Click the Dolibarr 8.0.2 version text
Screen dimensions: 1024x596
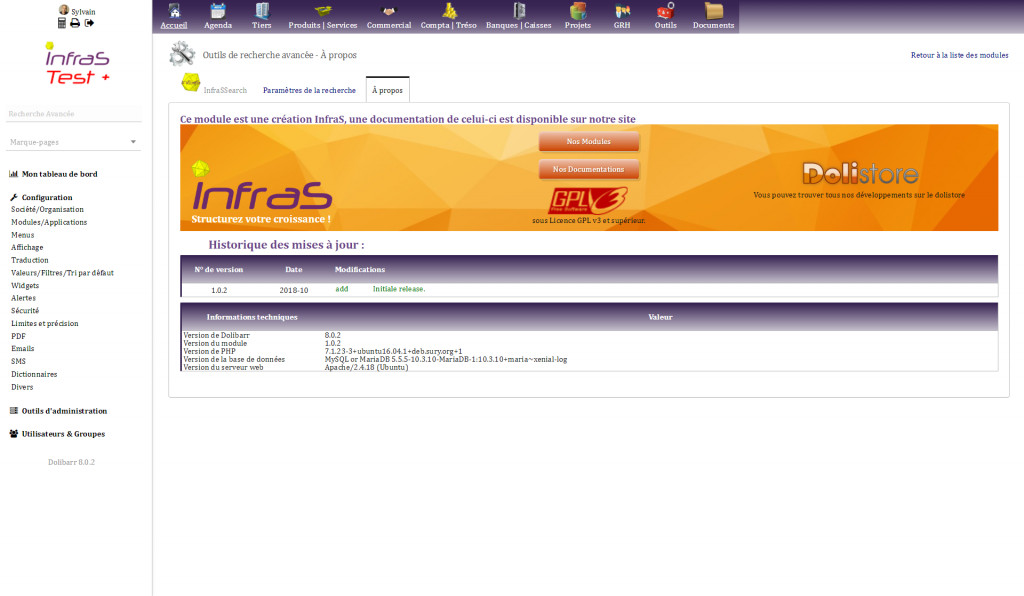[x=71, y=462]
